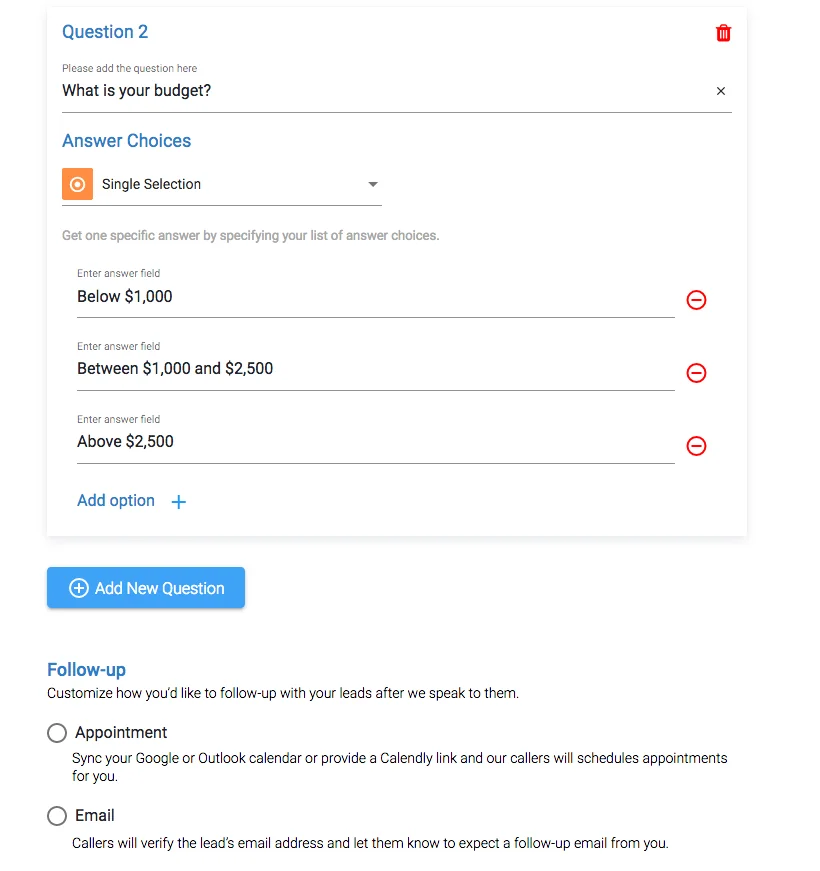Click the plus icon beside Add option

179,502
